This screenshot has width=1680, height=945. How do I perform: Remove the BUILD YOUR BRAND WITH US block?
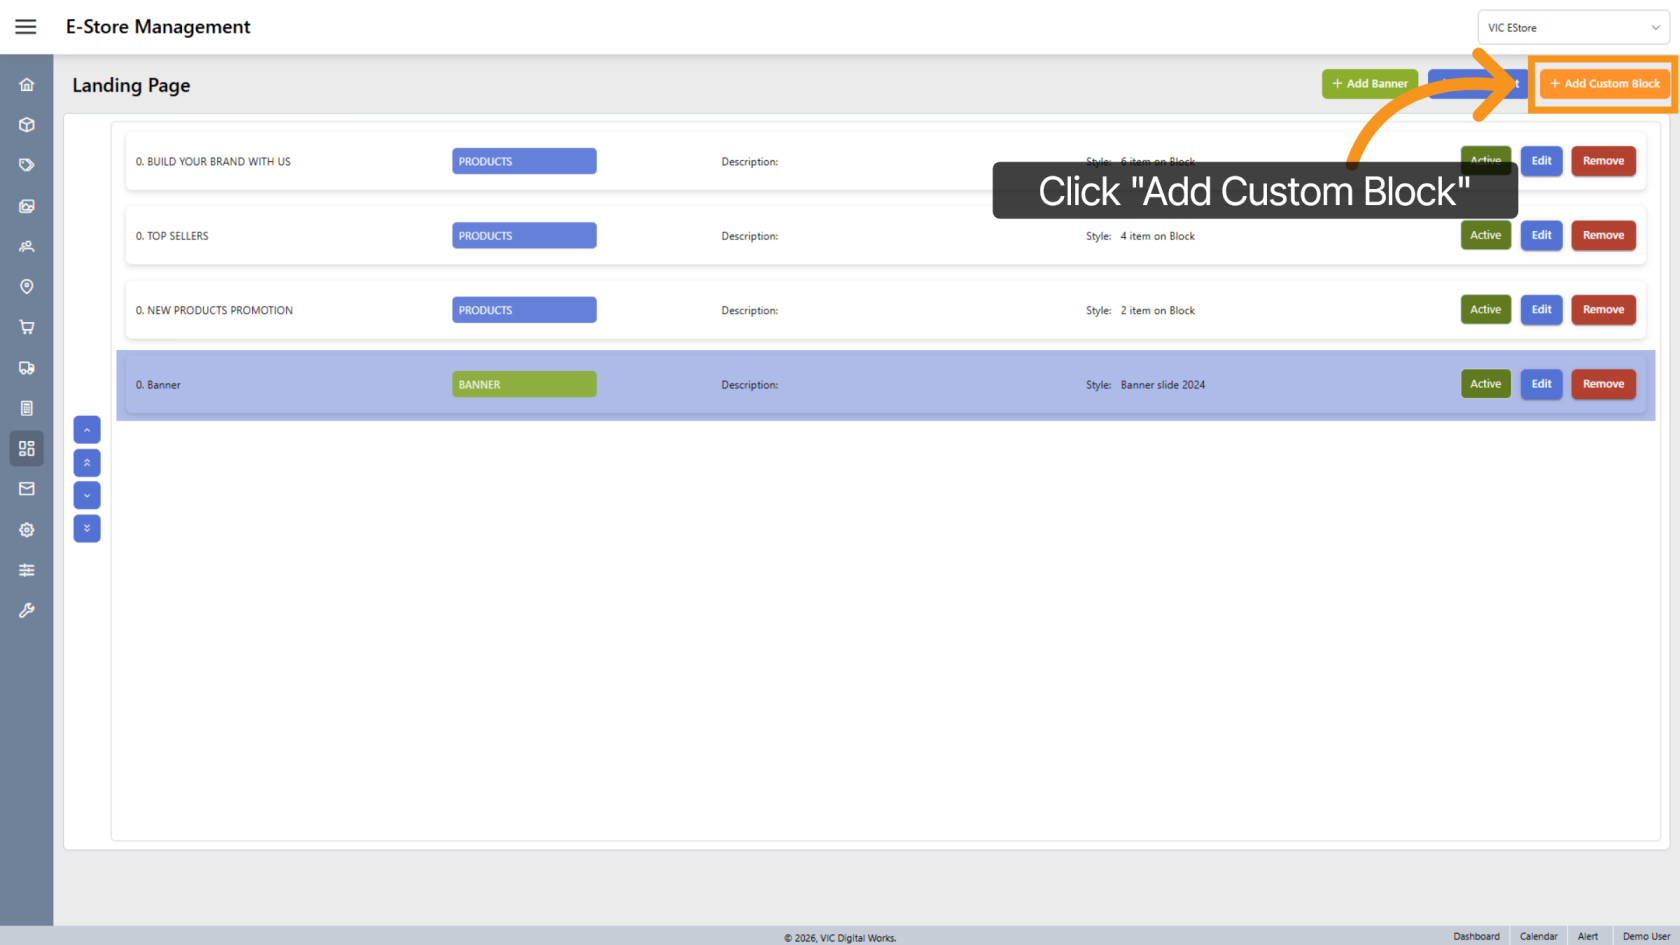[1603, 161]
